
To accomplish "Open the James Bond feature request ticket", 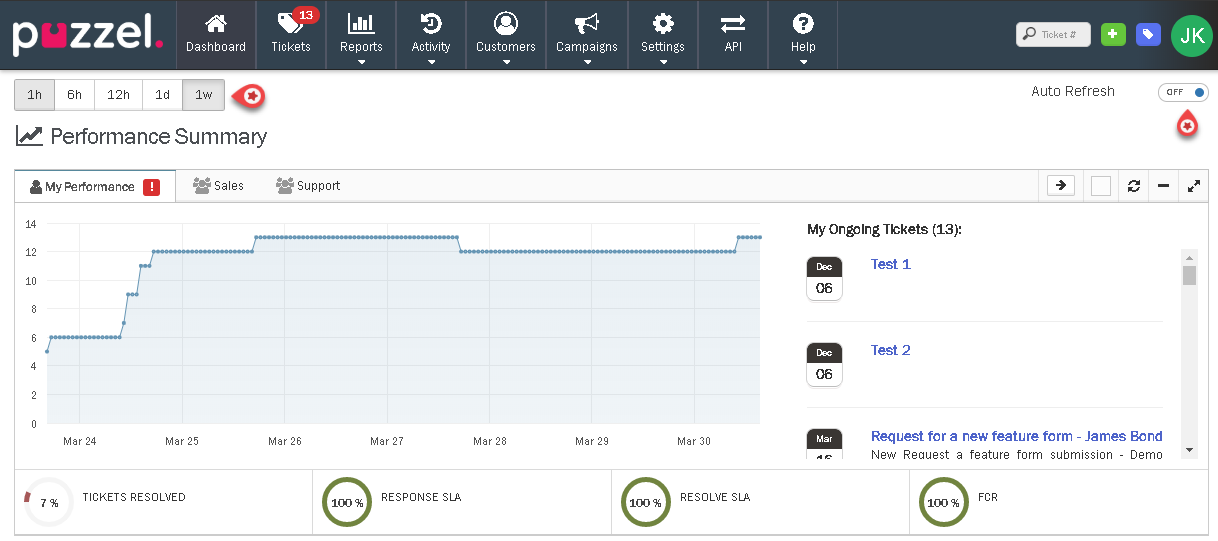I will (1016, 436).
